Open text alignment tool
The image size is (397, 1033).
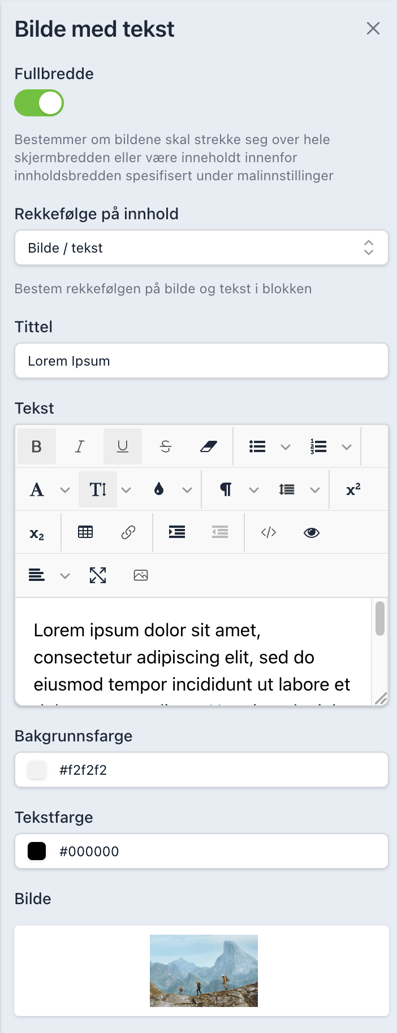coord(37,576)
